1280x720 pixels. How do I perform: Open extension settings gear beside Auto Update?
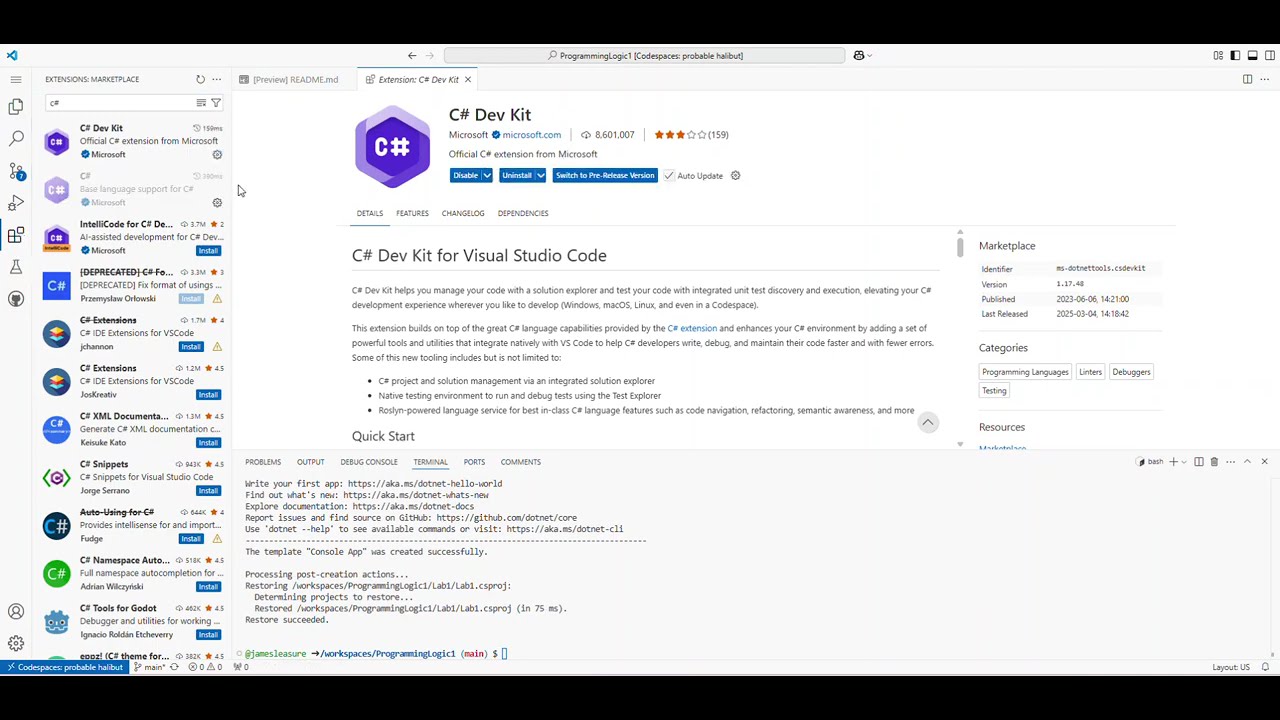click(x=735, y=176)
